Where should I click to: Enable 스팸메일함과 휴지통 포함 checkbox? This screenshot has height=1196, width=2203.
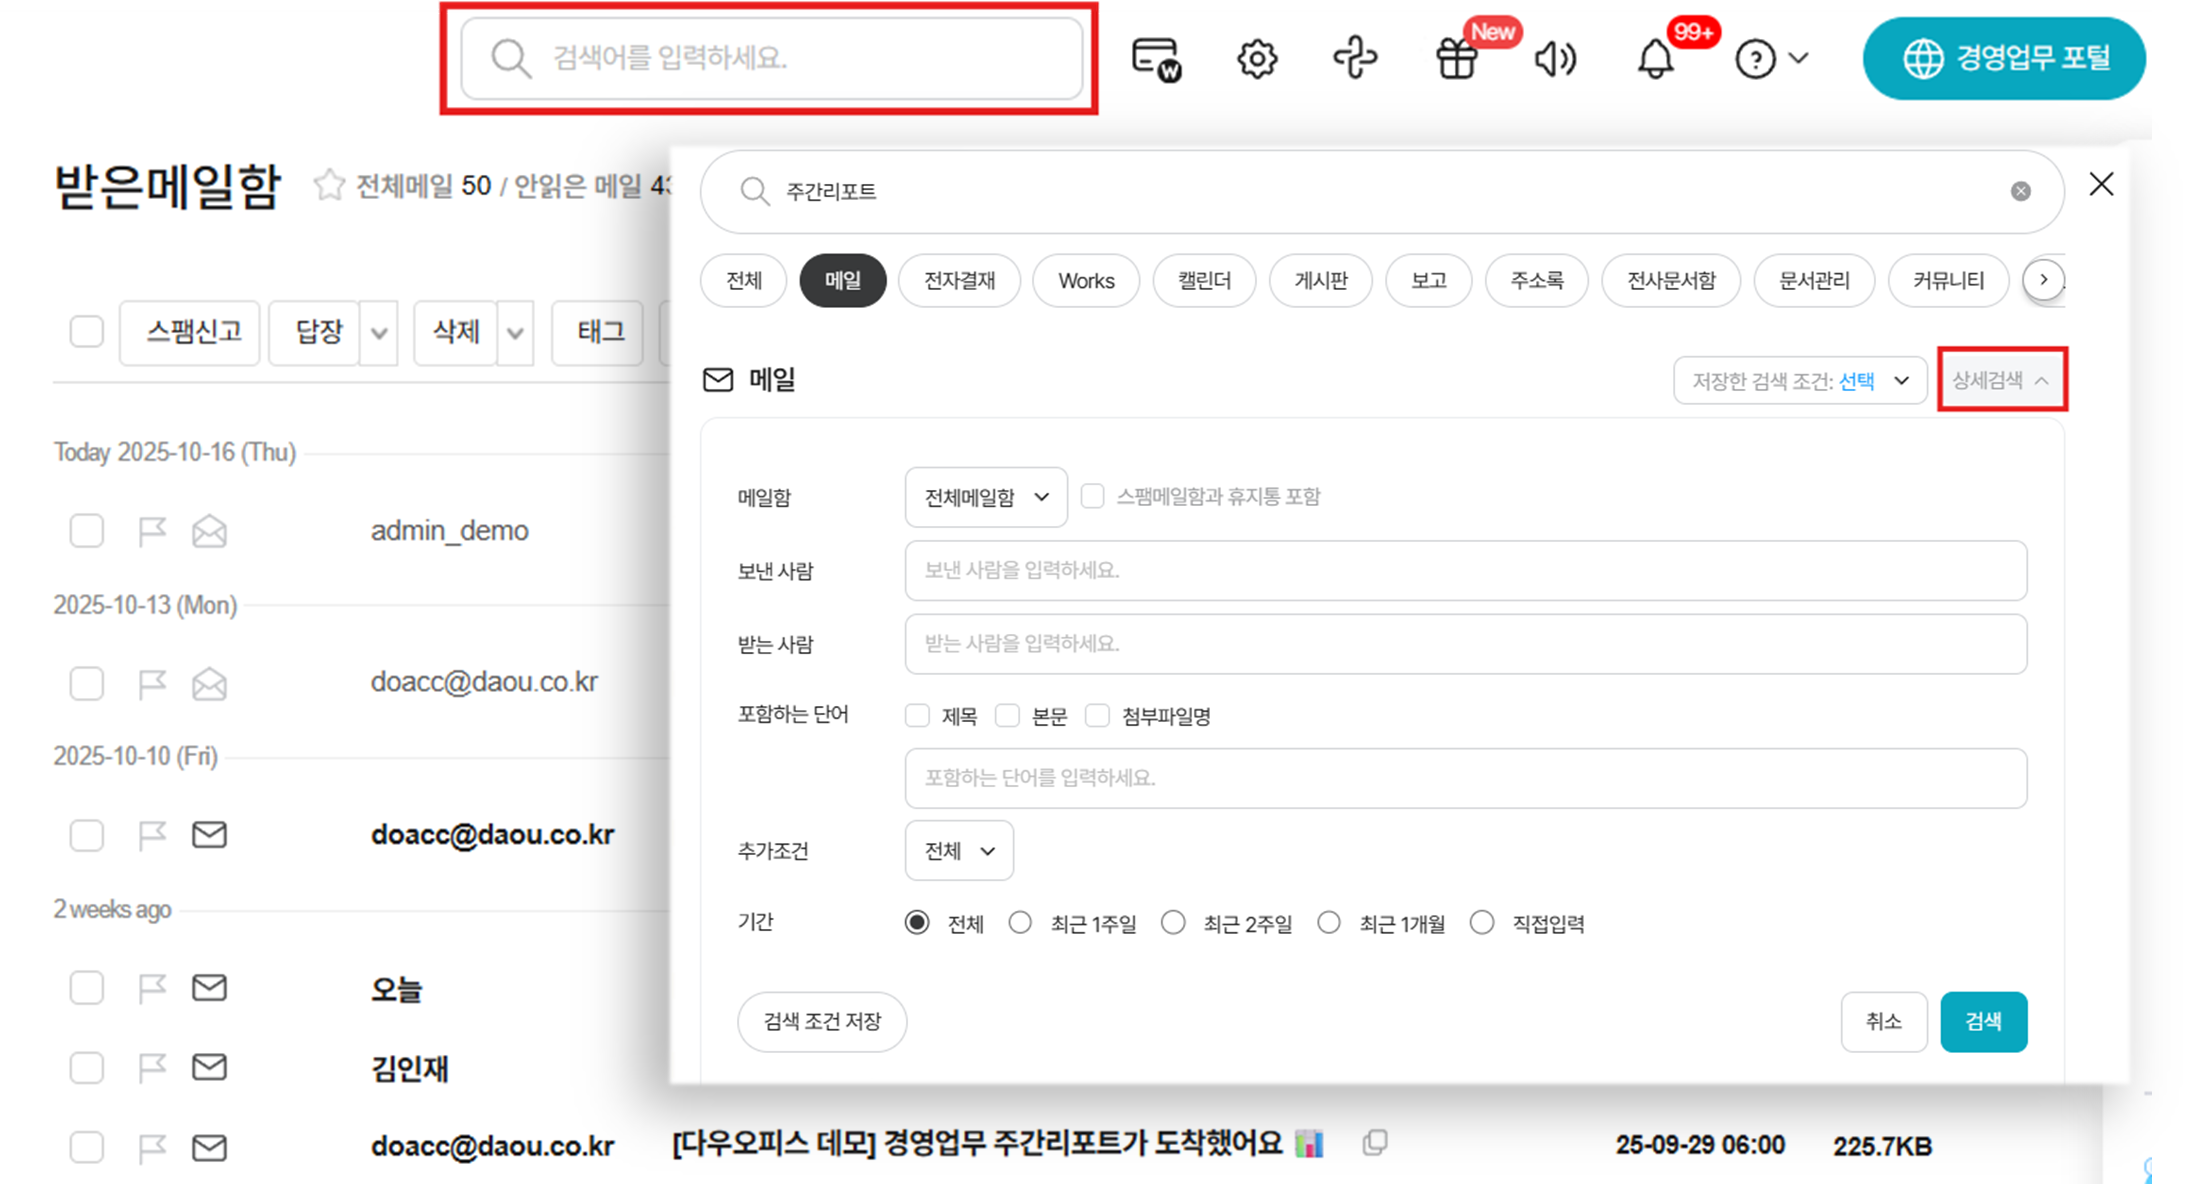click(x=1093, y=496)
